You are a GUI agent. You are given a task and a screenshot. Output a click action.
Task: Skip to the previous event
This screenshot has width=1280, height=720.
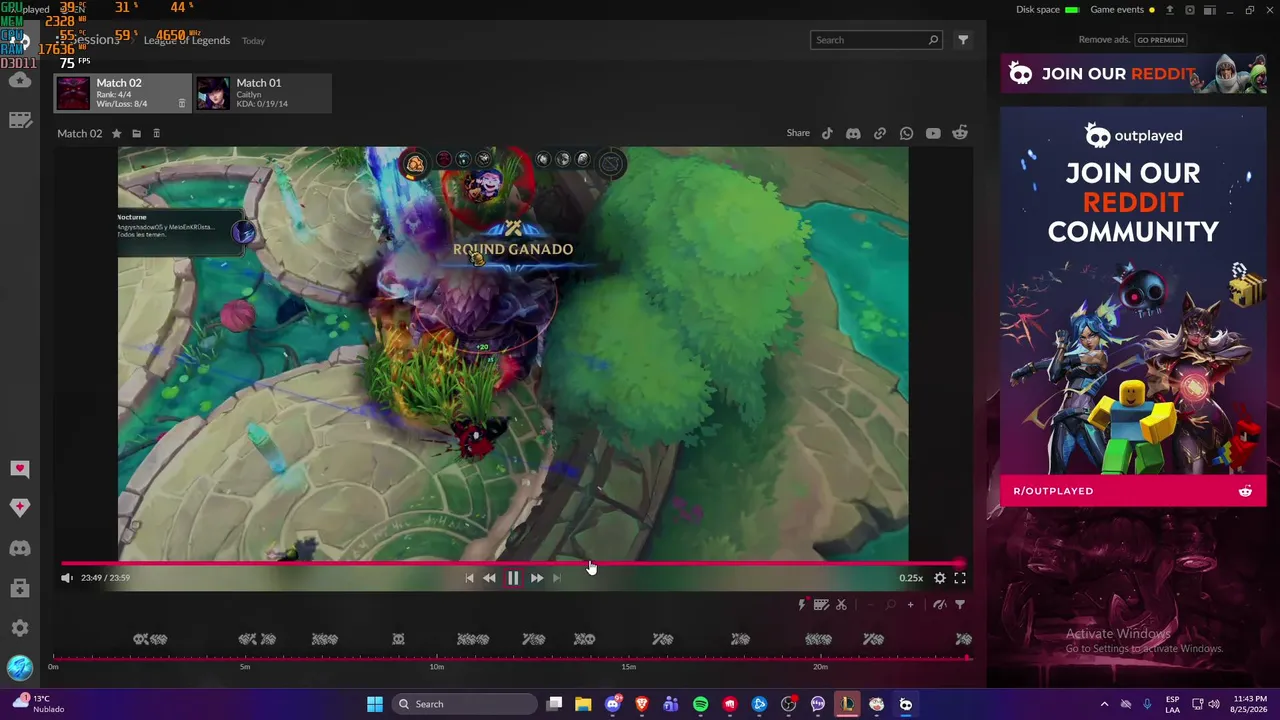tap(469, 578)
